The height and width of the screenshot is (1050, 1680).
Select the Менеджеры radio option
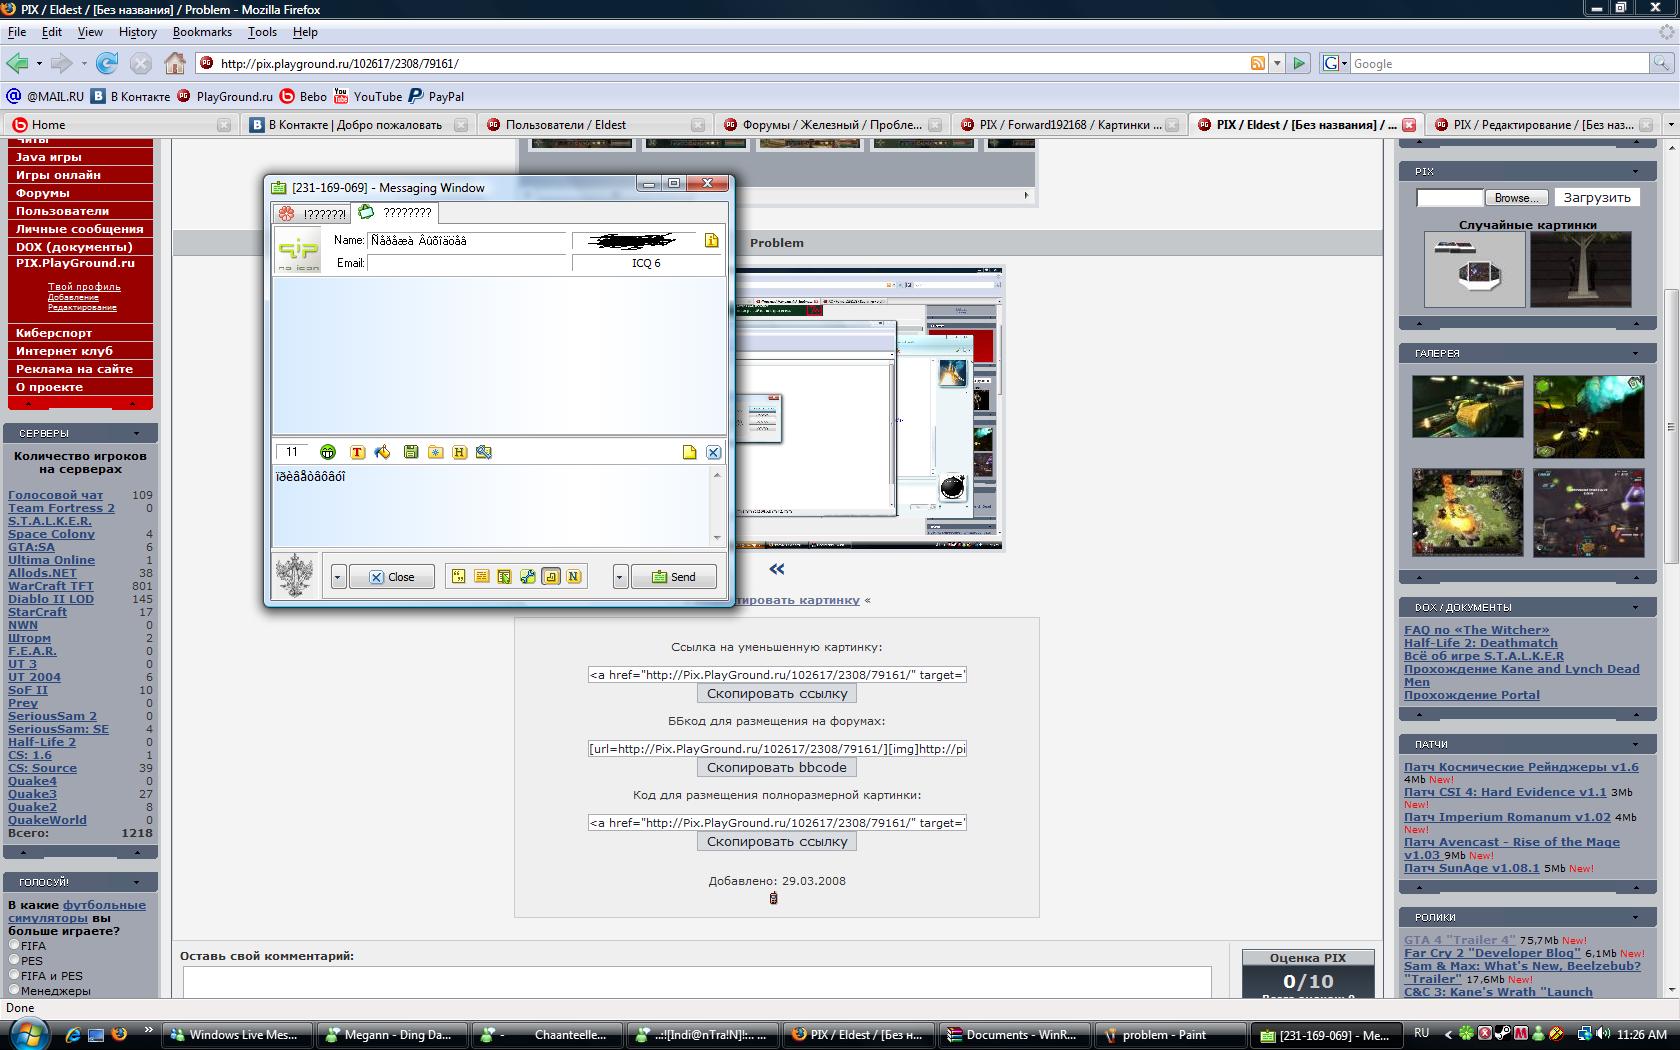[x=14, y=990]
